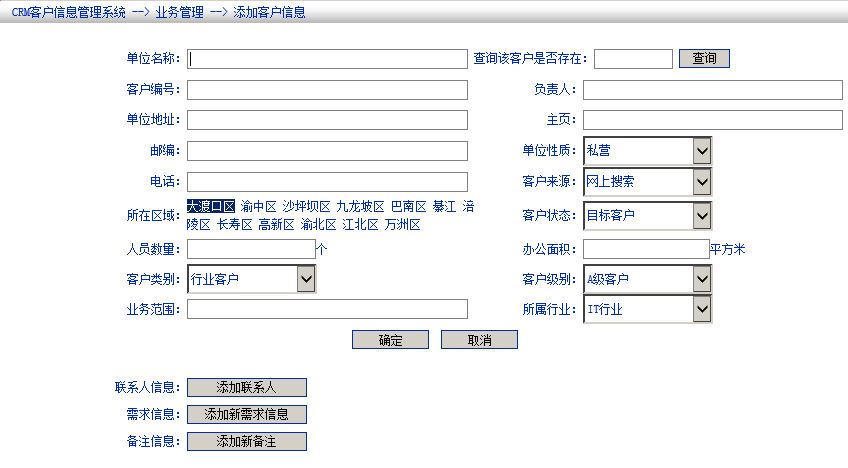Expand the 客户状态 dropdown
This screenshot has height=468, width=848.
pyautogui.click(x=702, y=215)
